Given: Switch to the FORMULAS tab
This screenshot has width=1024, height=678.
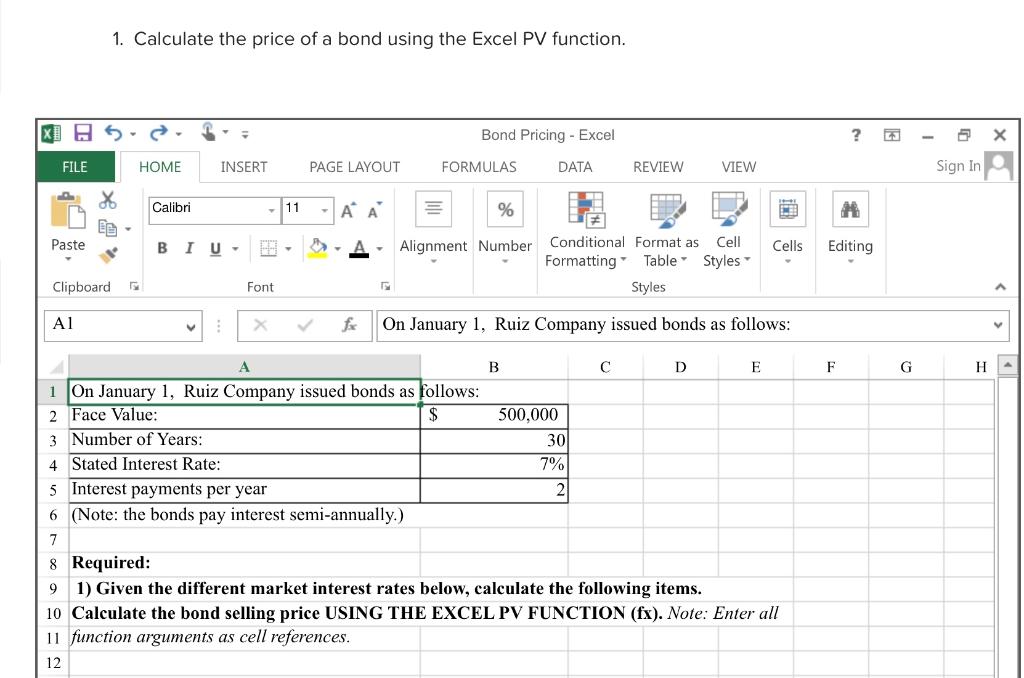Looking at the screenshot, I should pyautogui.click(x=479, y=167).
